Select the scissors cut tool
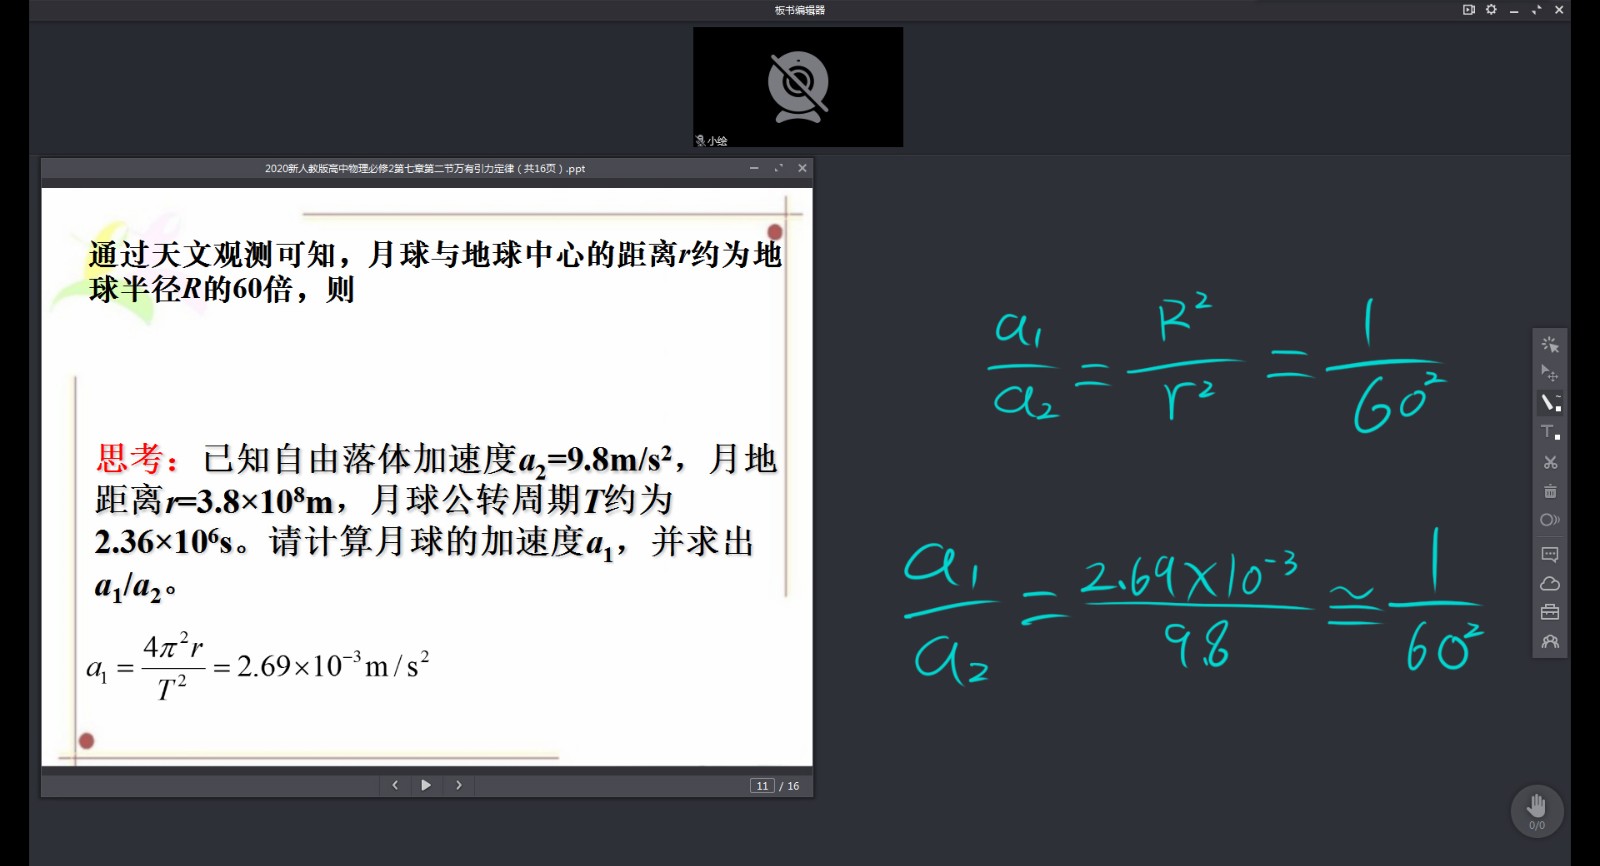 coord(1550,462)
